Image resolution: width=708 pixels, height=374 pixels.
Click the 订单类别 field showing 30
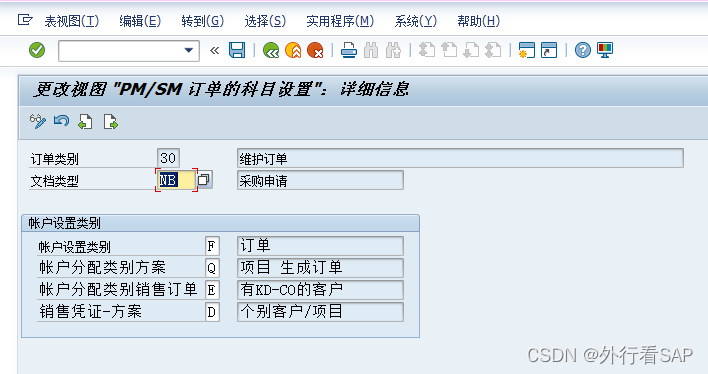(168, 158)
